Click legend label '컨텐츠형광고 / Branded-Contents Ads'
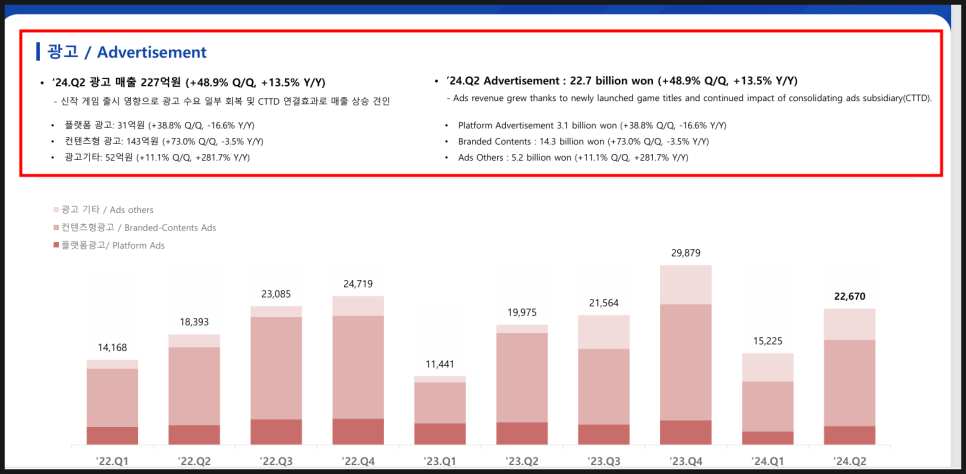The height and width of the screenshot is (474, 966). point(139,228)
